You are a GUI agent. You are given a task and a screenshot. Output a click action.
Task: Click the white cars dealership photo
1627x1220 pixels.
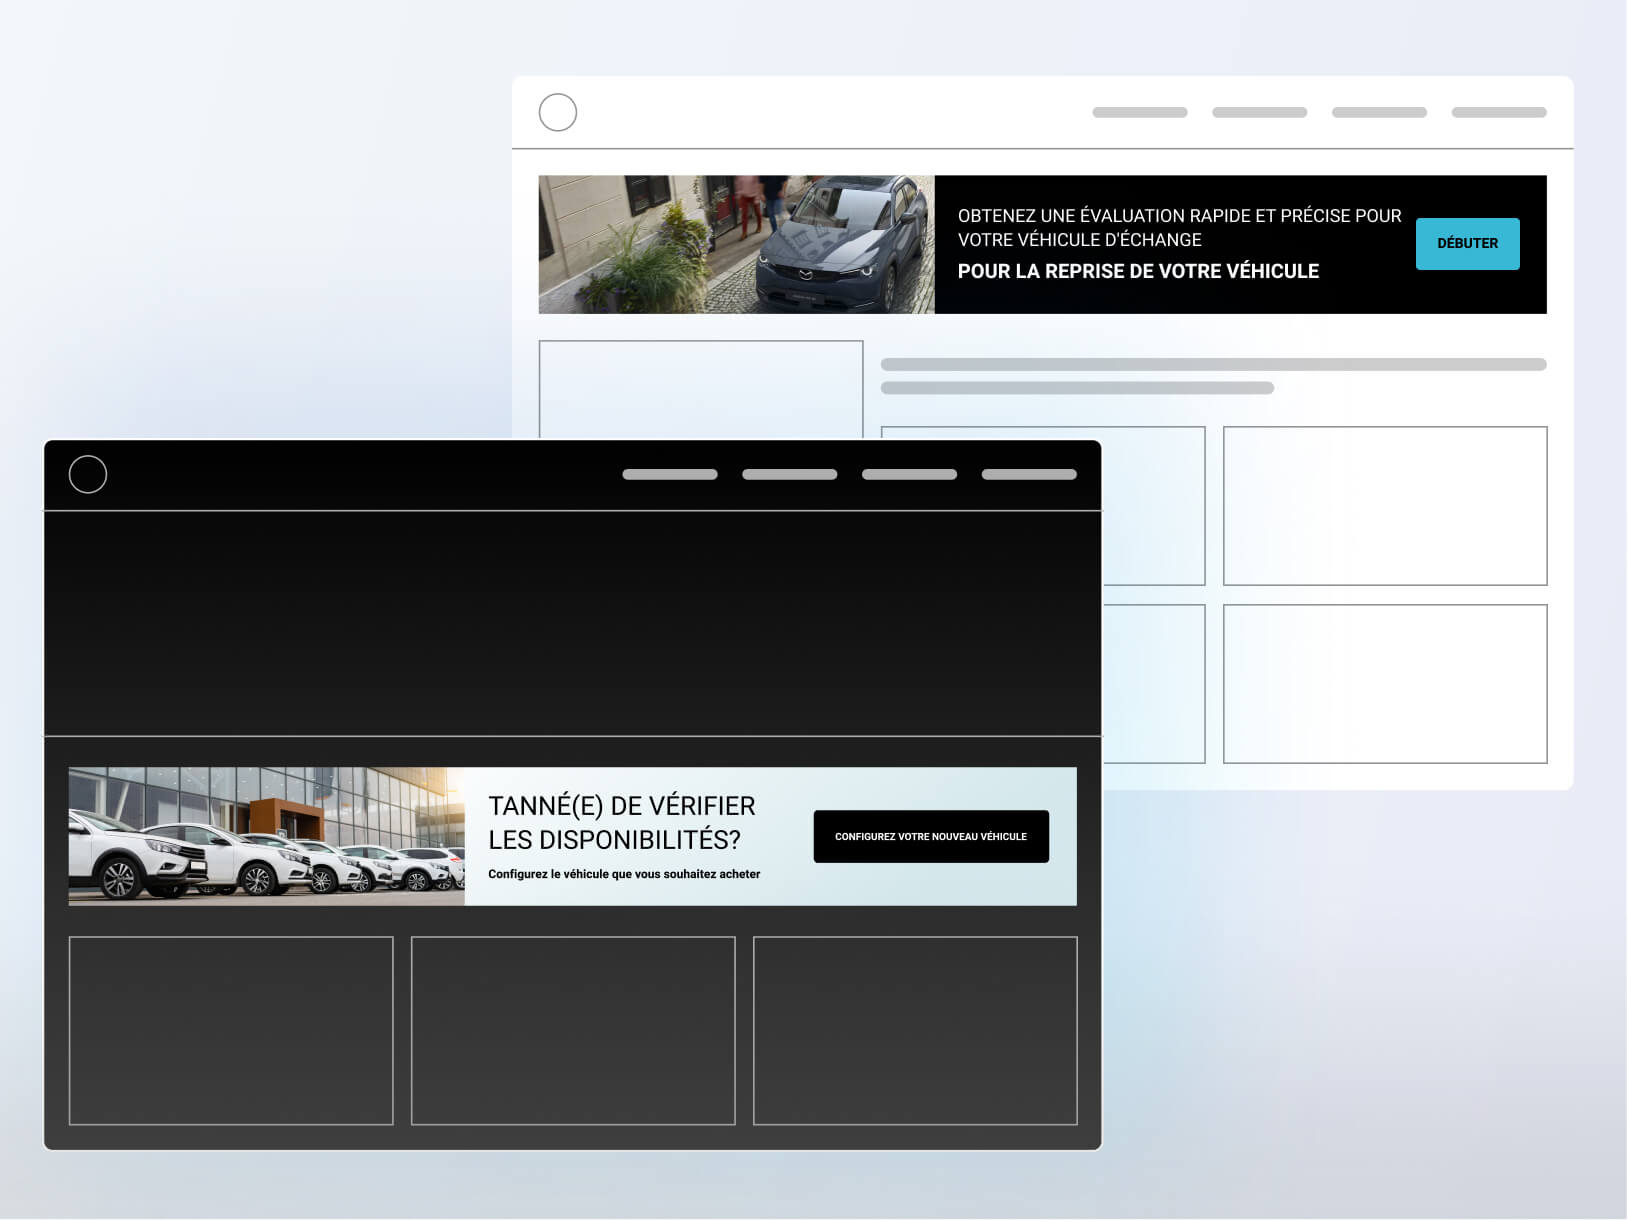267,837
